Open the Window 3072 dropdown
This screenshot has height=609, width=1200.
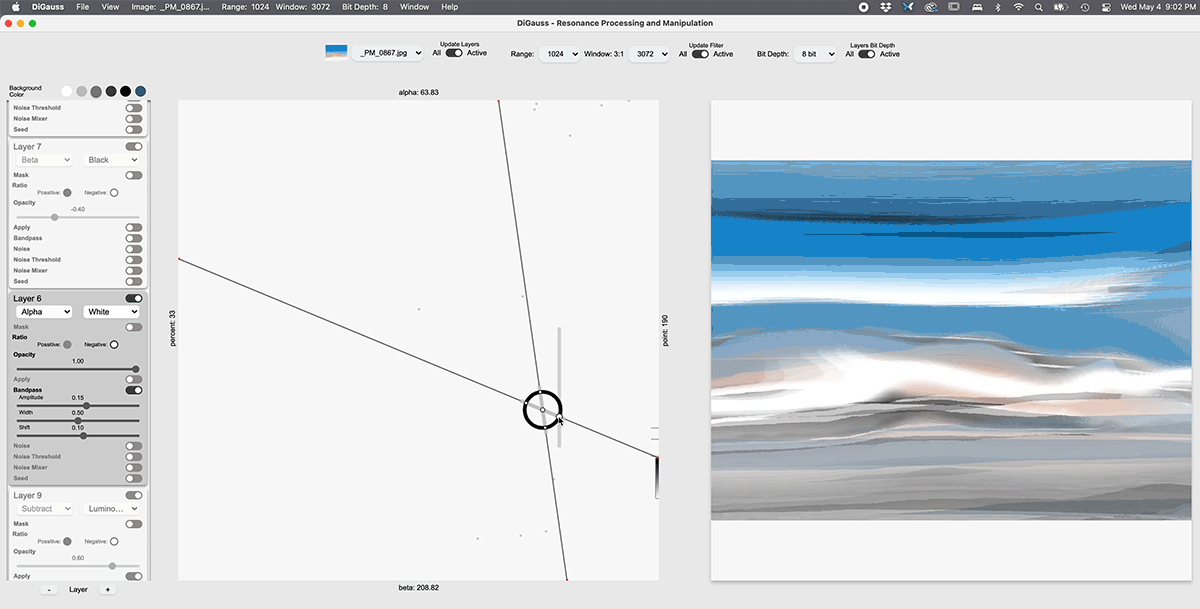point(650,53)
